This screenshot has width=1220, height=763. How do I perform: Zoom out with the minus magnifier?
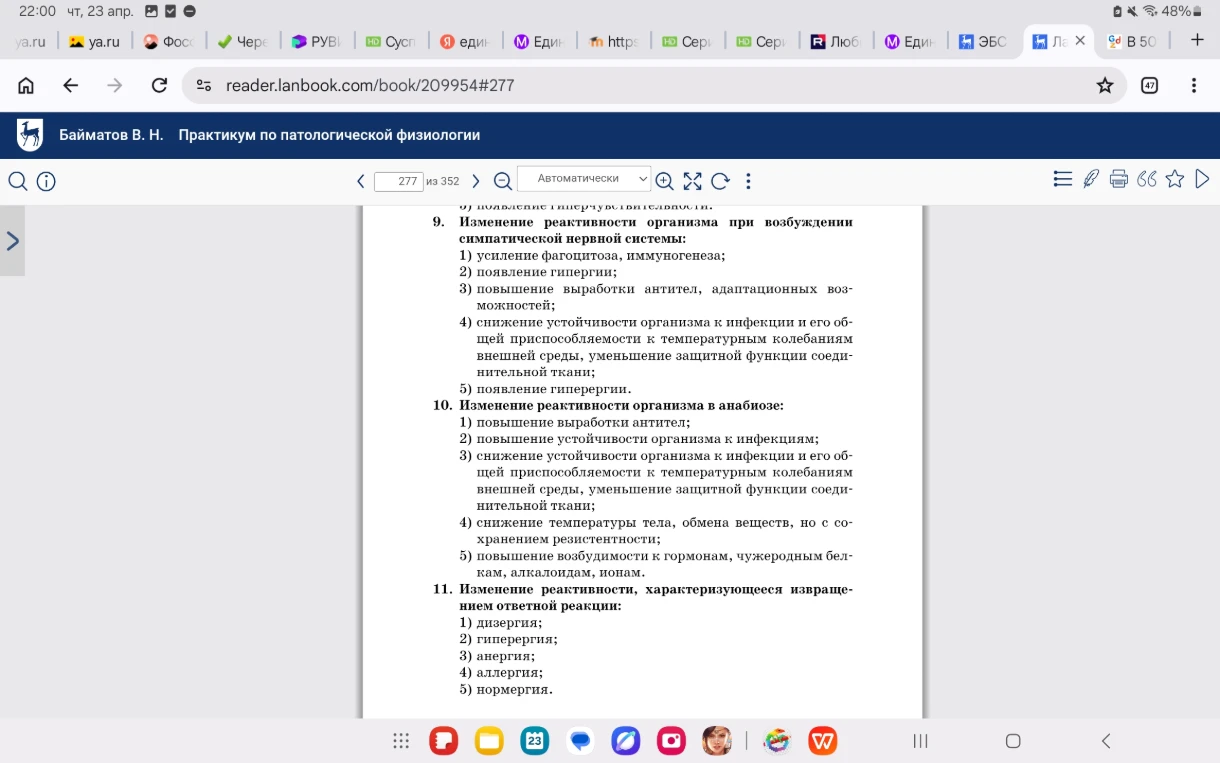tap(503, 181)
